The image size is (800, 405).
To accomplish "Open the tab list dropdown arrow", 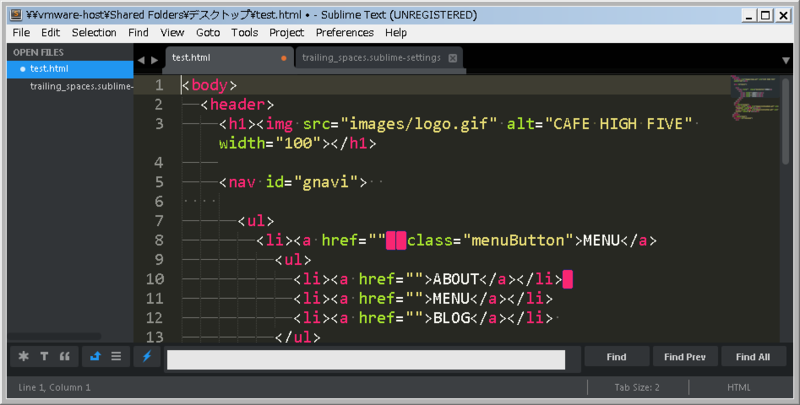I will (786, 60).
